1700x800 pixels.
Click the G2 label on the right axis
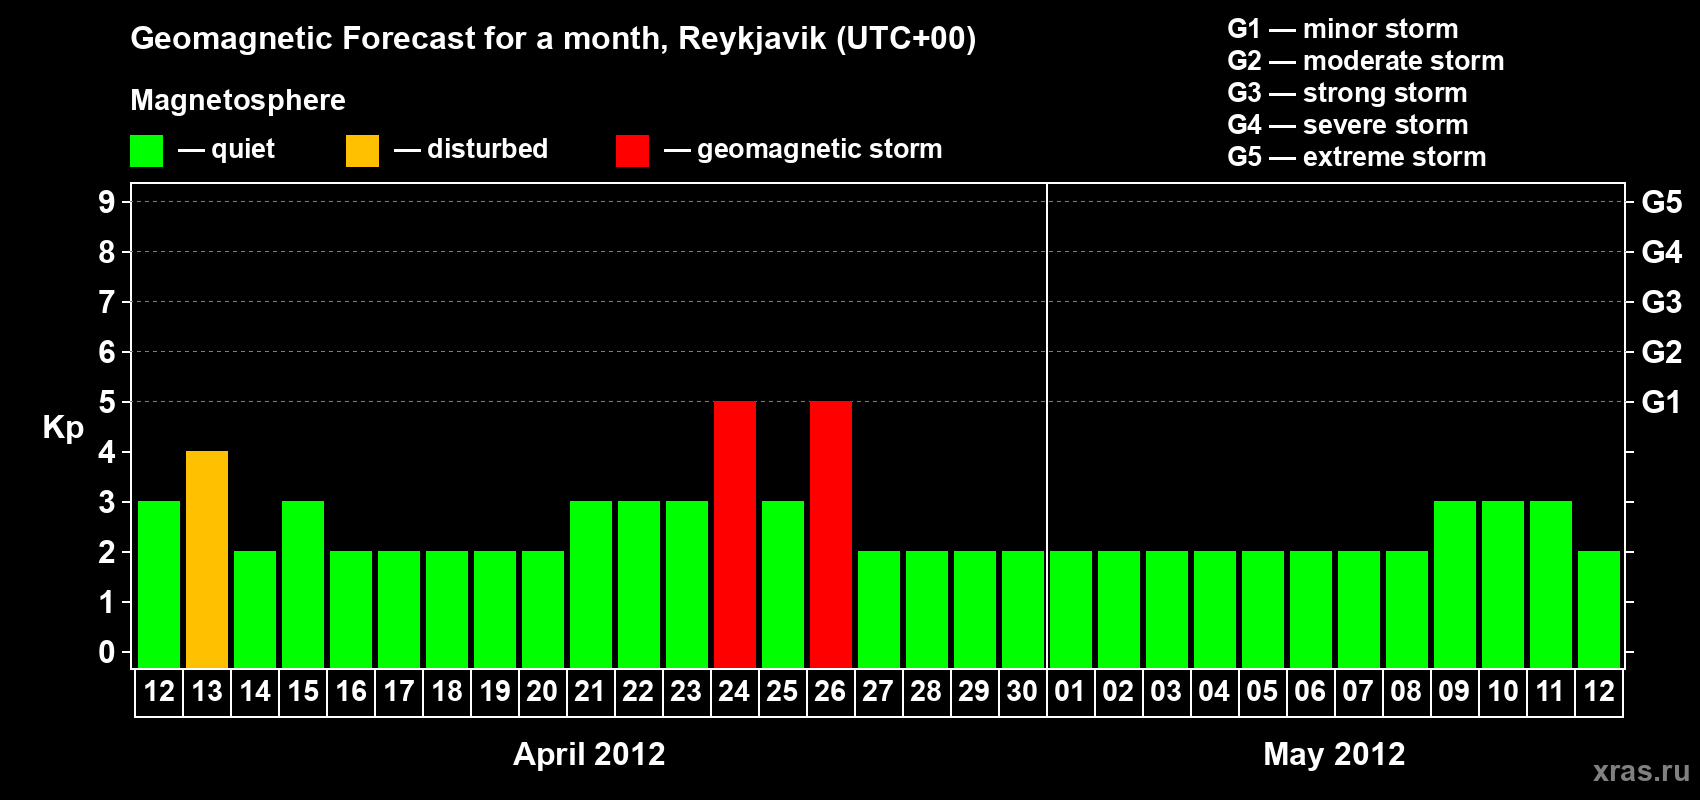1662,352
